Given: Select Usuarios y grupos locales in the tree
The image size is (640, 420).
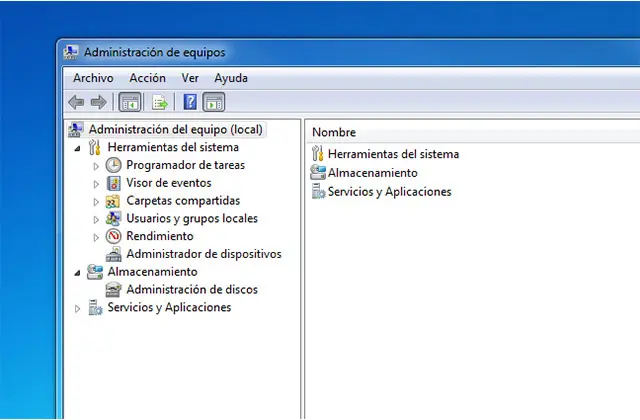Looking at the screenshot, I should [x=191, y=218].
